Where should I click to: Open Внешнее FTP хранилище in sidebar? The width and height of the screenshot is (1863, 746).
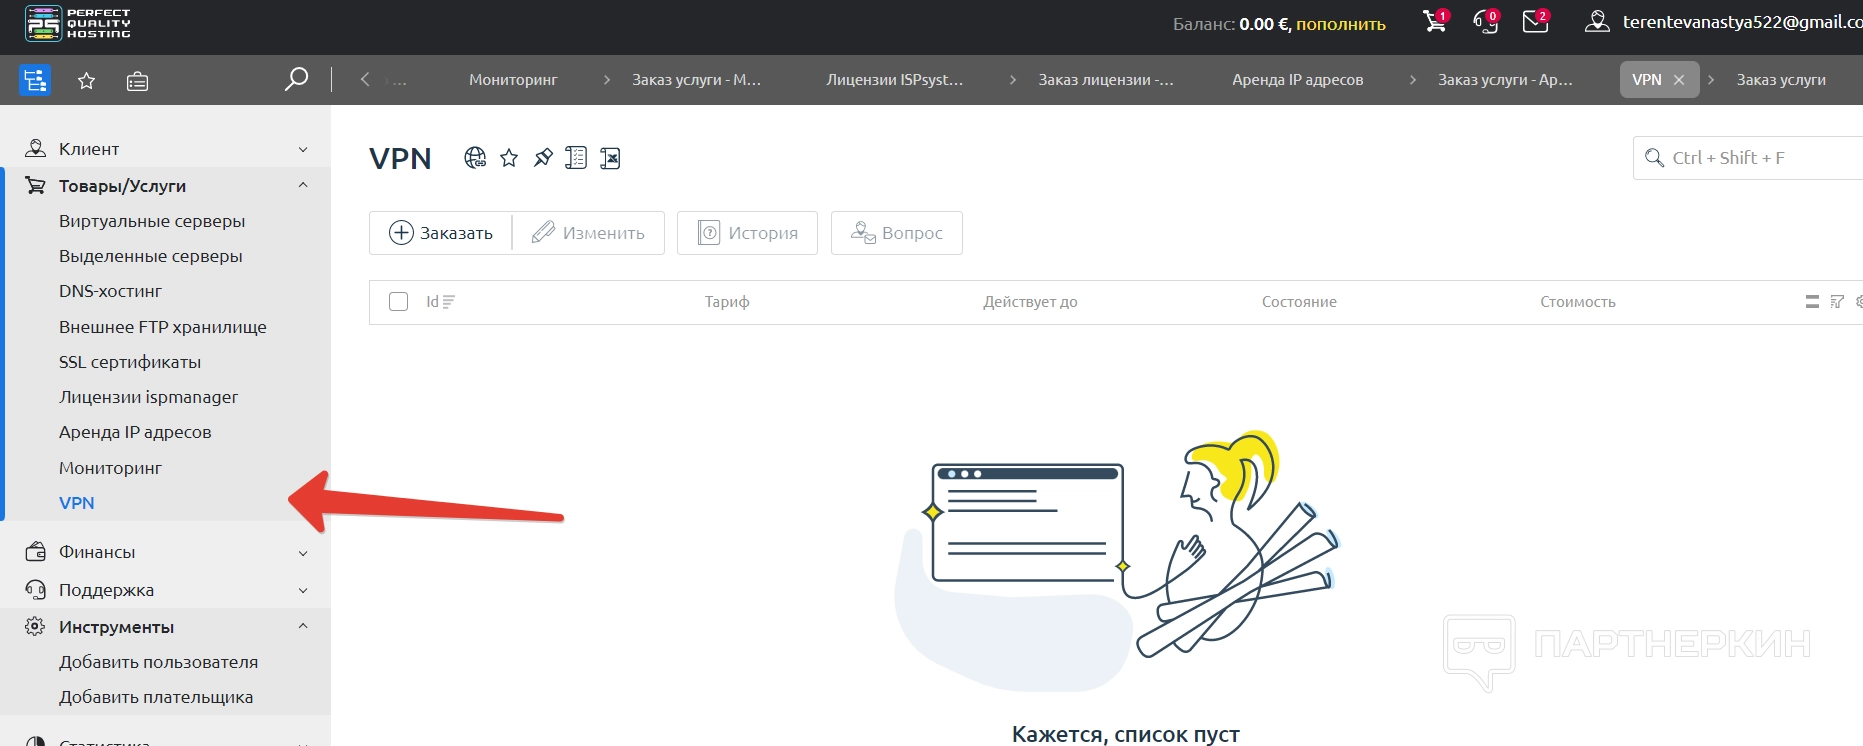(x=163, y=327)
